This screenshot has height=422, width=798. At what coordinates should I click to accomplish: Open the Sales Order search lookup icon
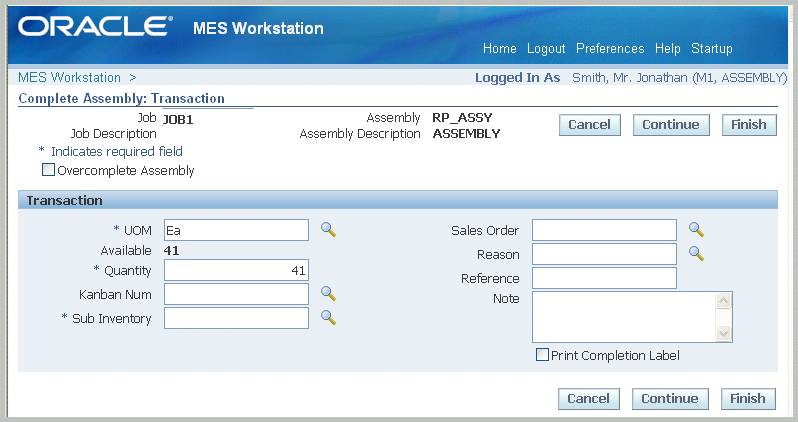[x=696, y=230]
